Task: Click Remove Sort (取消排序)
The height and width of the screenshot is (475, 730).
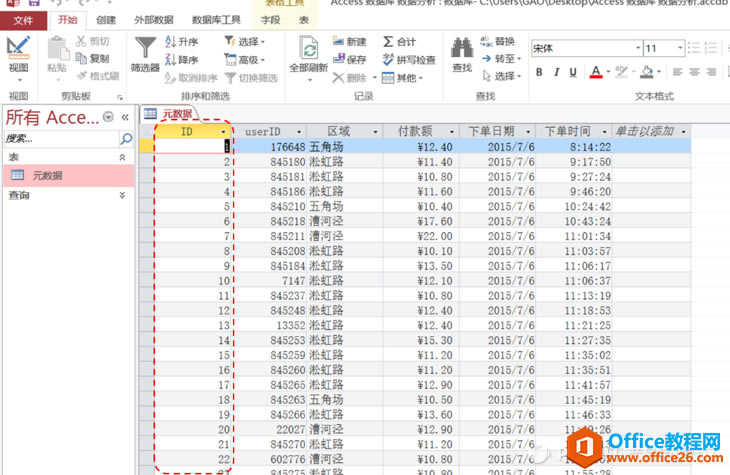Action: [191, 78]
